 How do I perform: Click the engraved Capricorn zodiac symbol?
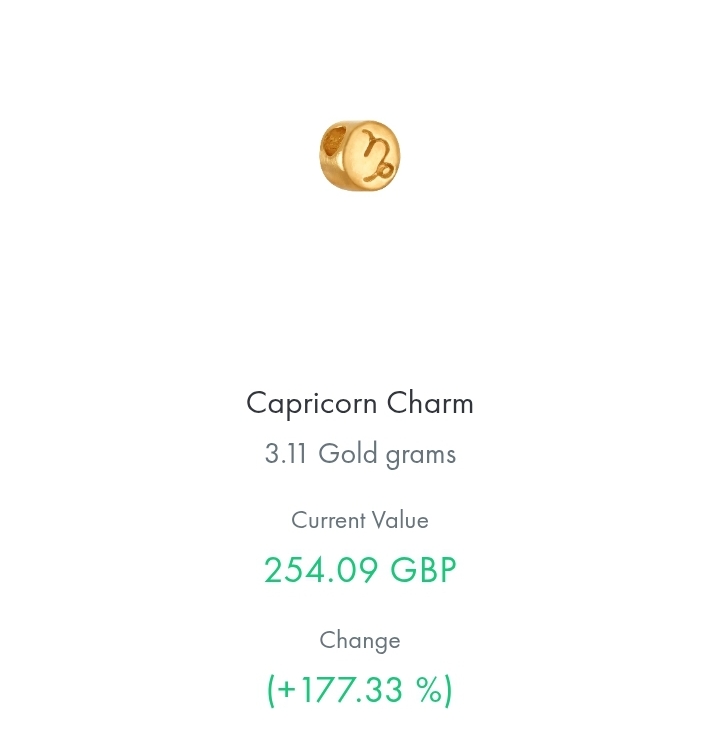[x=379, y=155]
